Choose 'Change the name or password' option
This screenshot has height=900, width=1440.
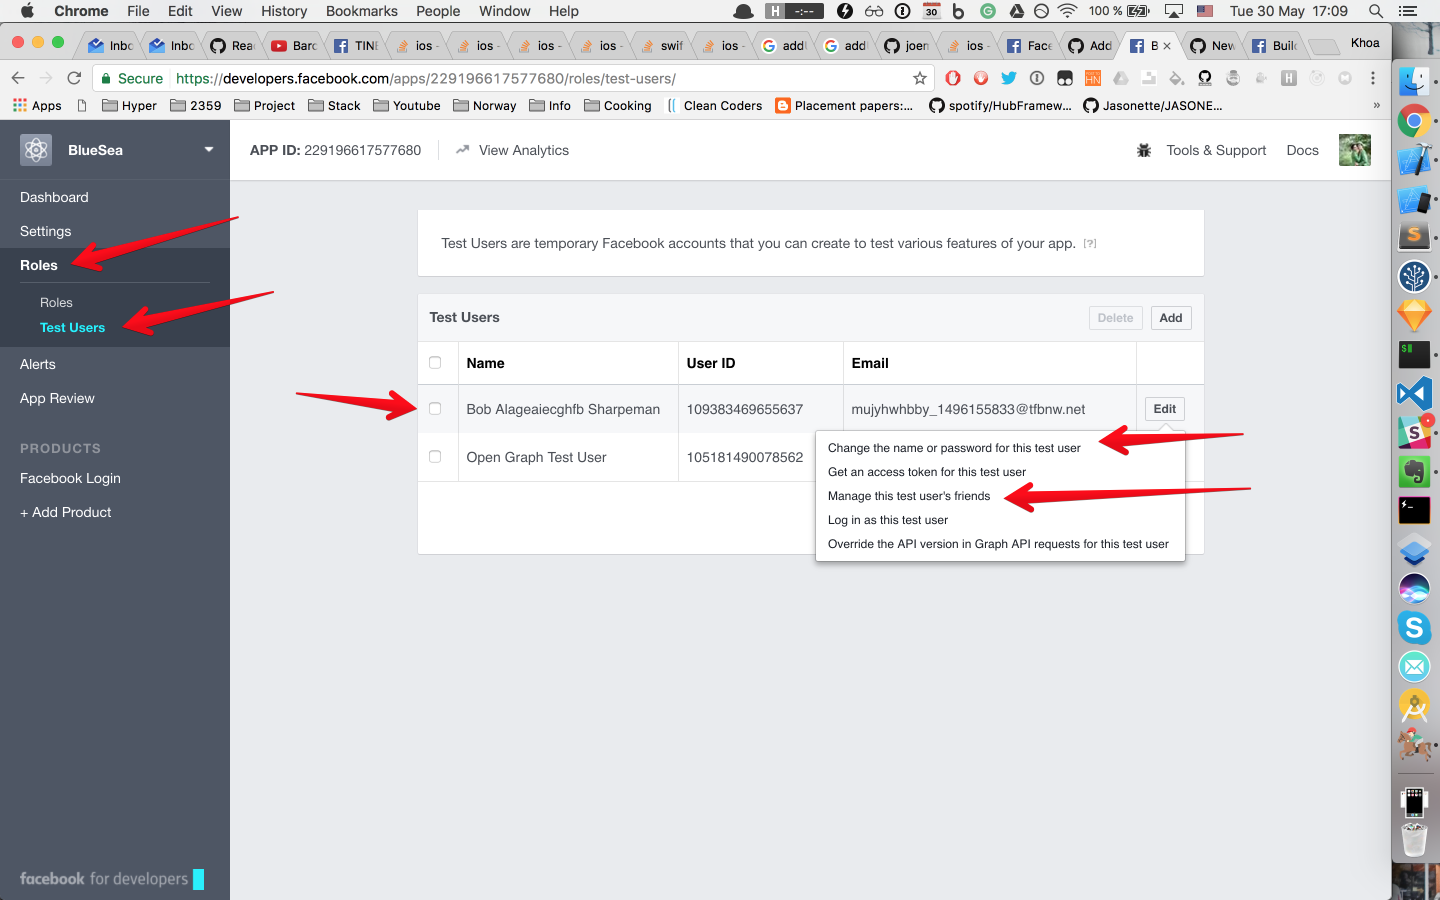tap(954, 448)
